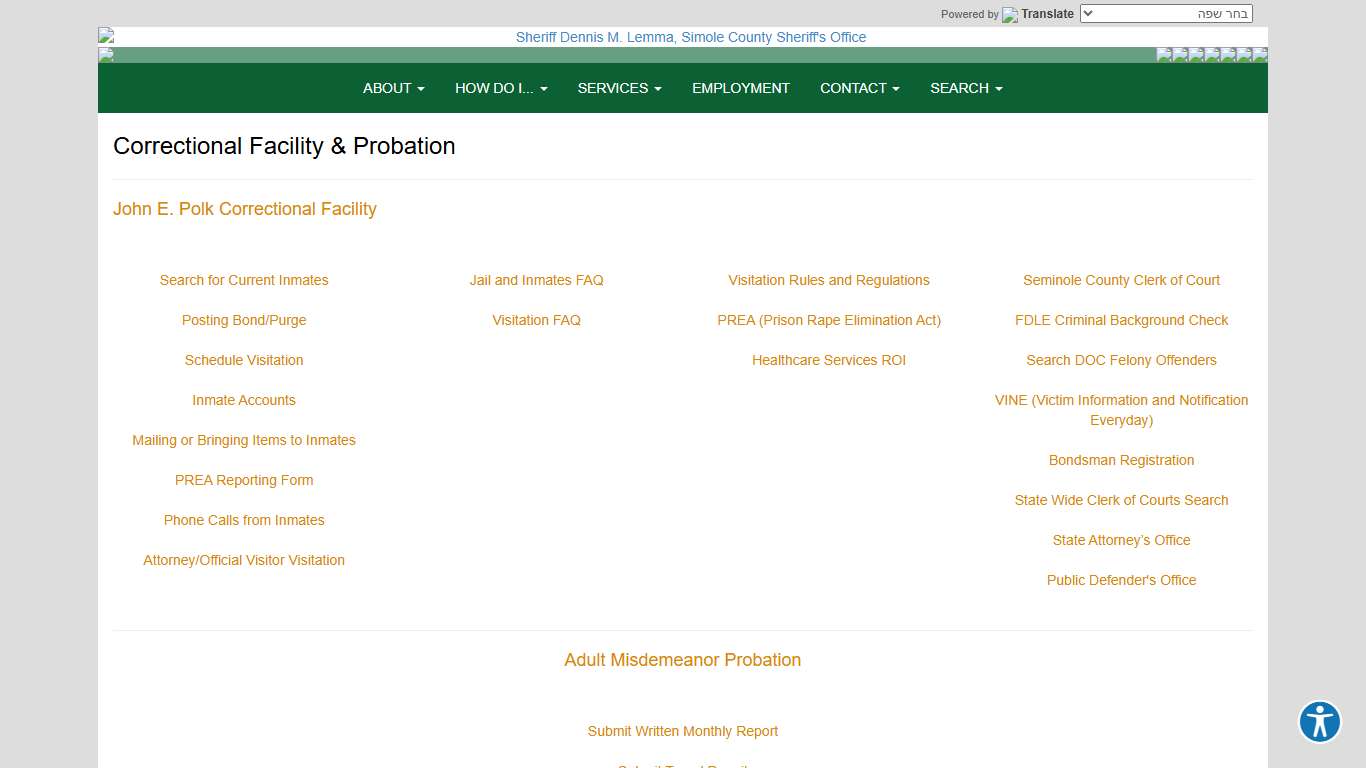
Task: Click Submit Written Monthly Report link
Action: (682, 731)
